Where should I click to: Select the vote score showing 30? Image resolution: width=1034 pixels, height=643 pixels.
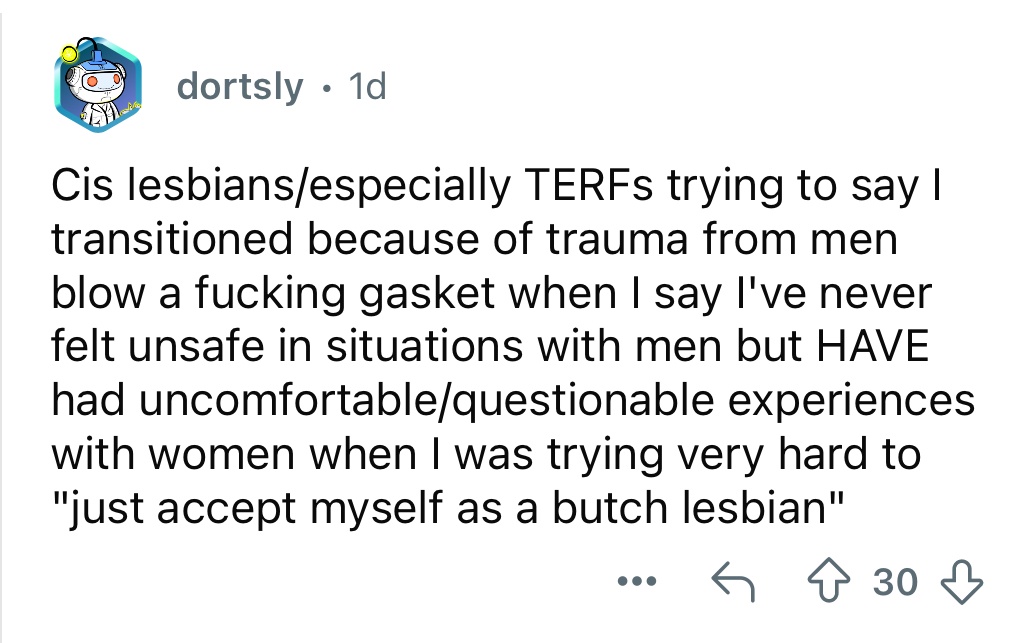[x=895, y=582]
